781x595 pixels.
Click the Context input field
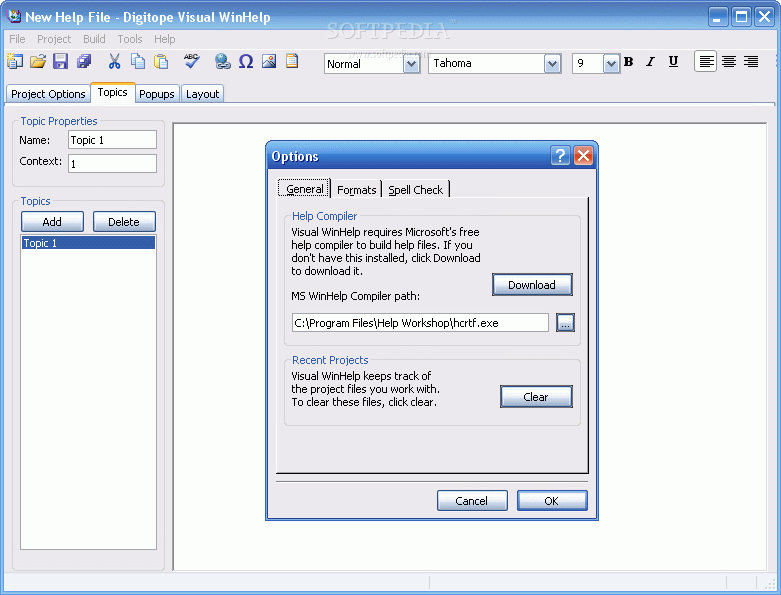click(x=113, y=164)
